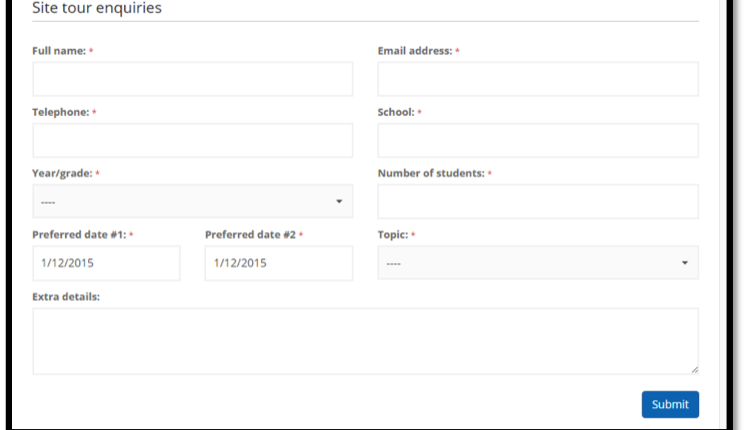Click the Preferred date #1 date box
The image size is (747, 430).
coord(106,264)
